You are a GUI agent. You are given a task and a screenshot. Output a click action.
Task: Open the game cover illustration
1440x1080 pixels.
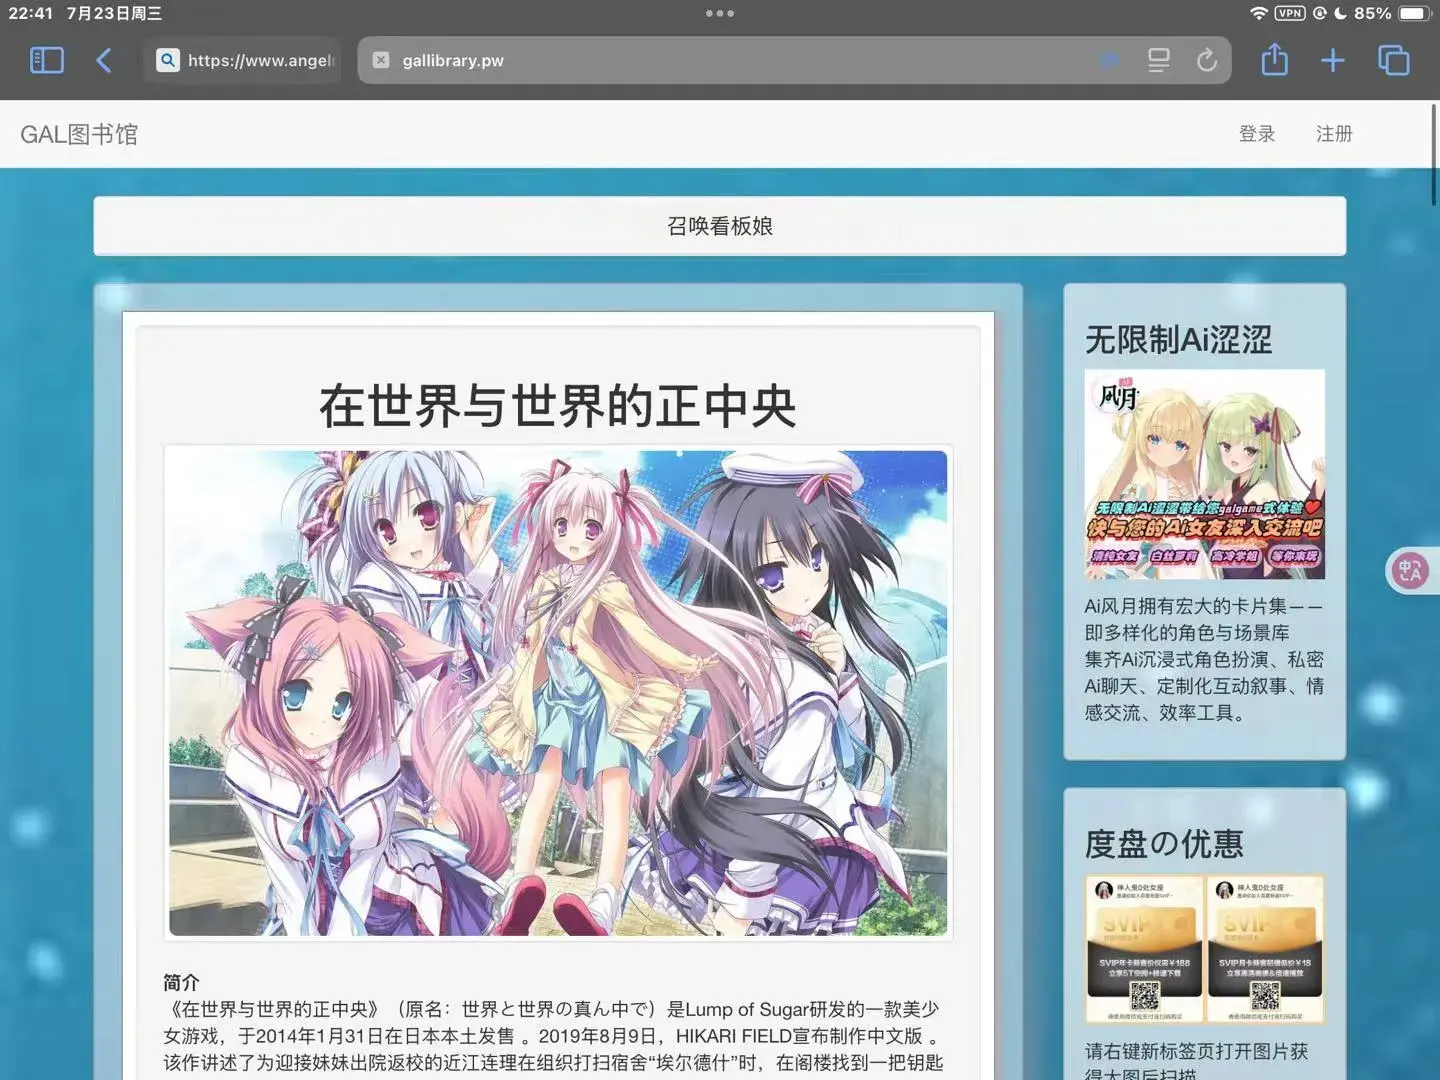[x=558, y=693]
